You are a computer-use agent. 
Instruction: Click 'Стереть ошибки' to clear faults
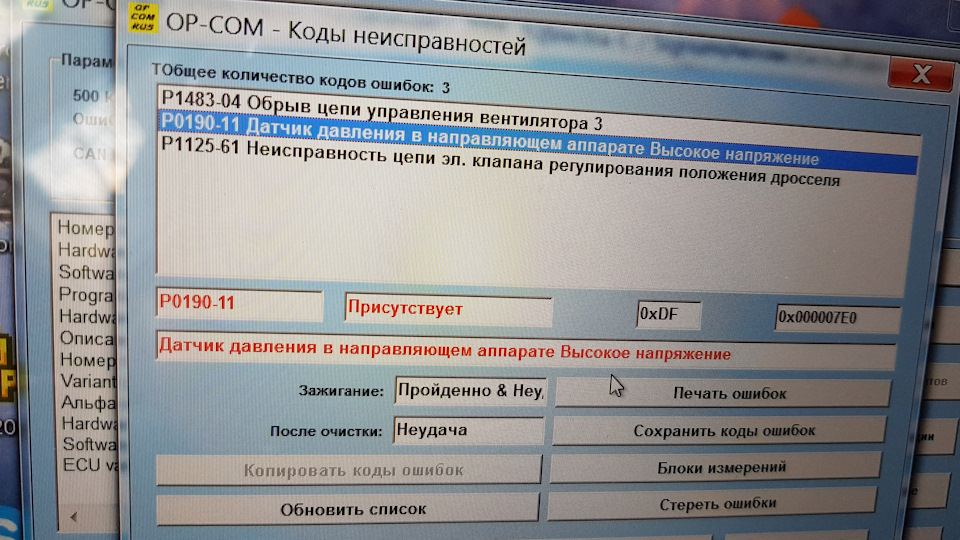pyautogui.click(x=712, y=504)
